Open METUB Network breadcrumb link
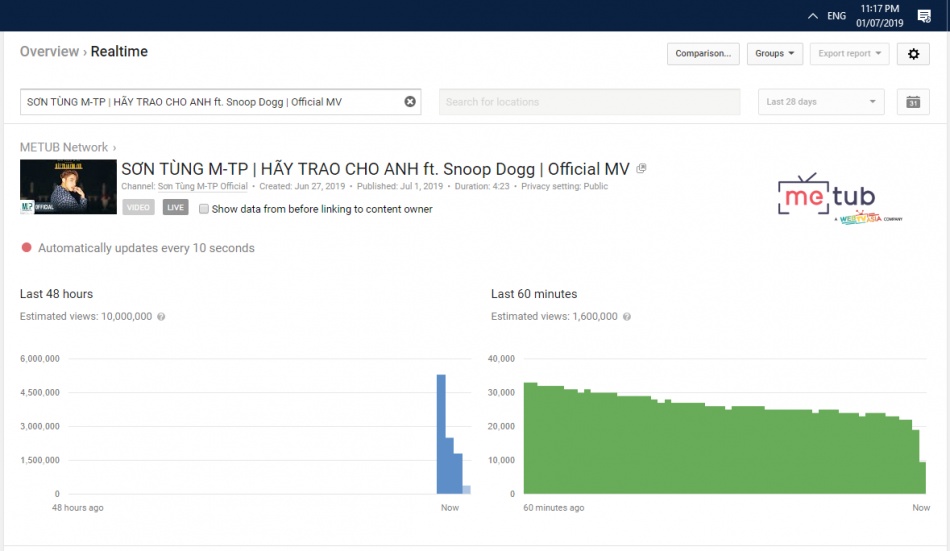This screenshot has width=950, height=551. point(64,147)
